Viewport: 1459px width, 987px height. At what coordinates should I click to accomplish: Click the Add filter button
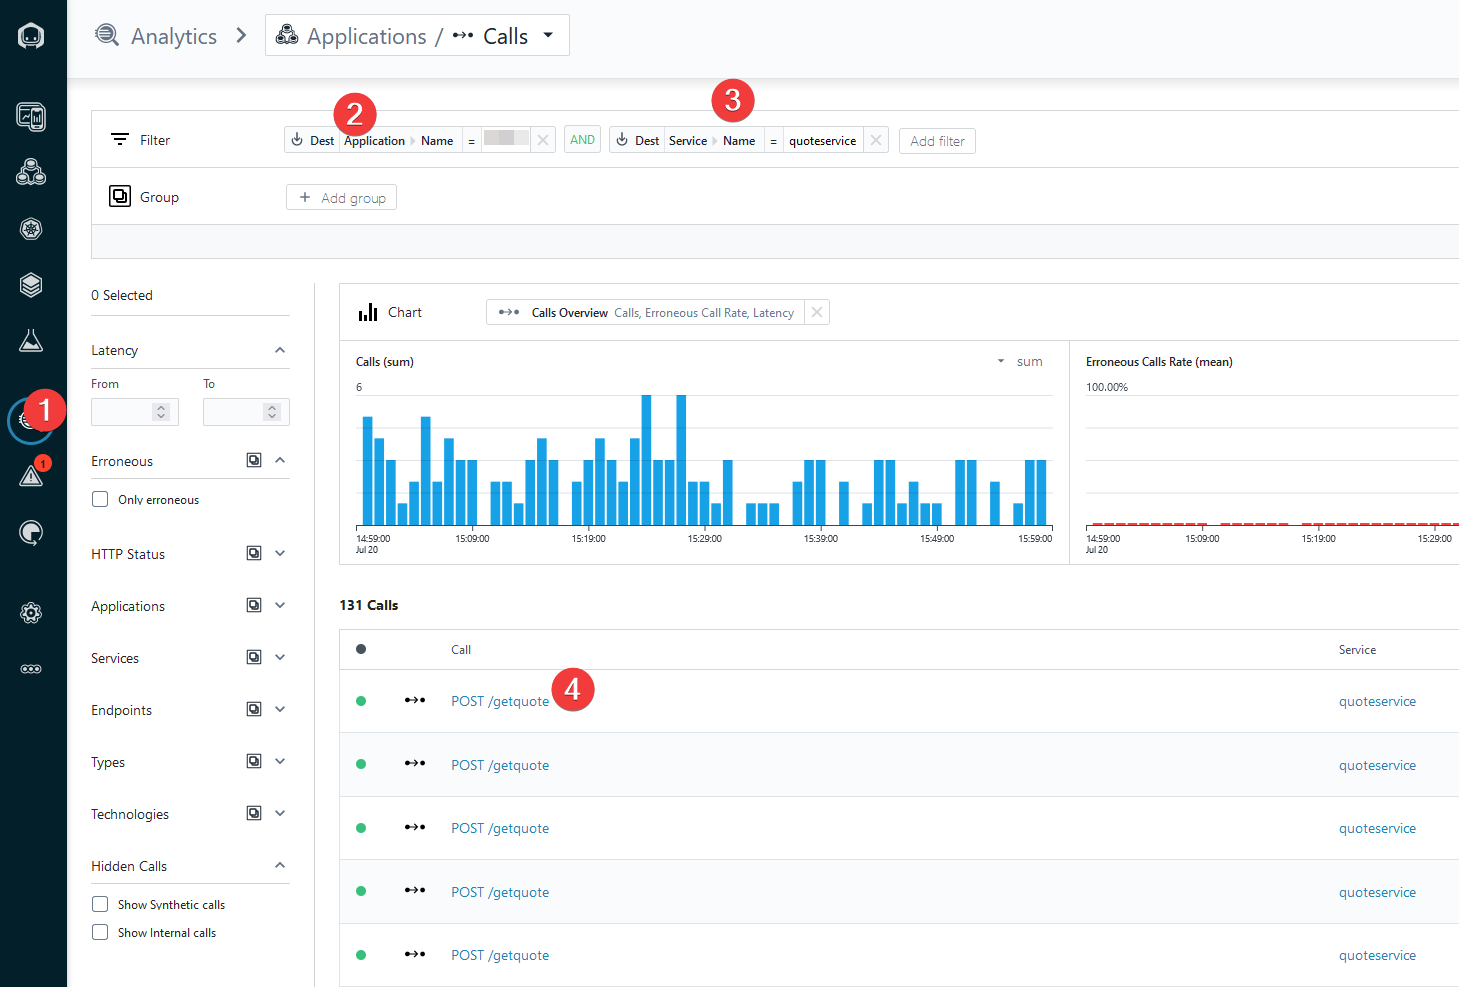click(x=937, y=141)
